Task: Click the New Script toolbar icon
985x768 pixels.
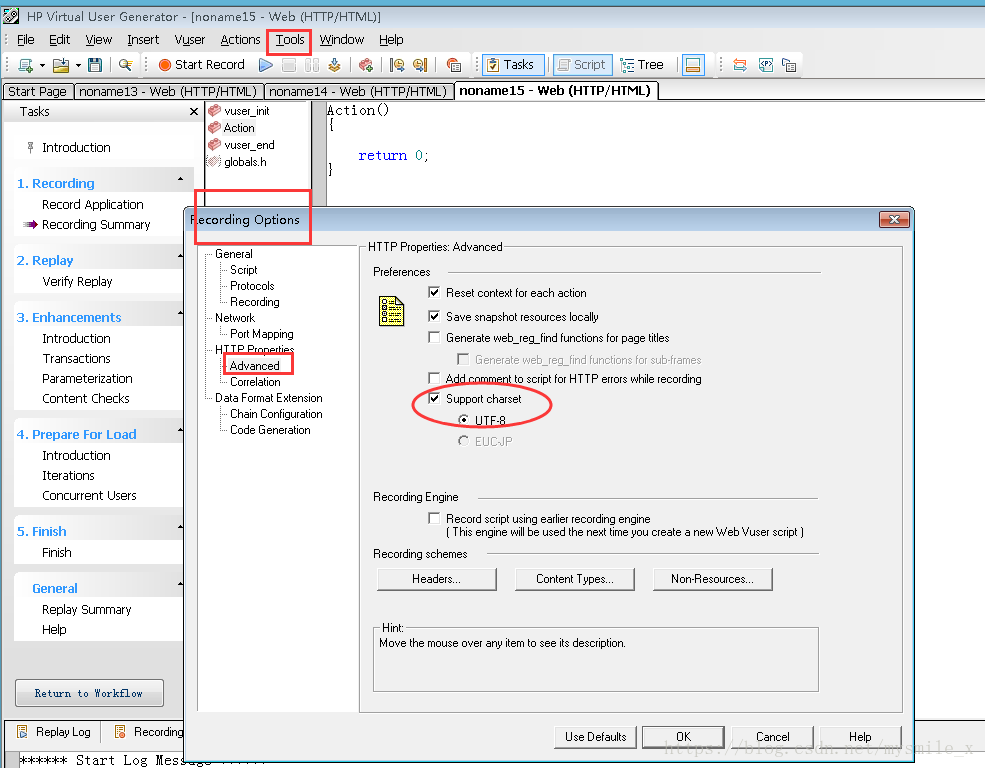Action: coord(25,65)
